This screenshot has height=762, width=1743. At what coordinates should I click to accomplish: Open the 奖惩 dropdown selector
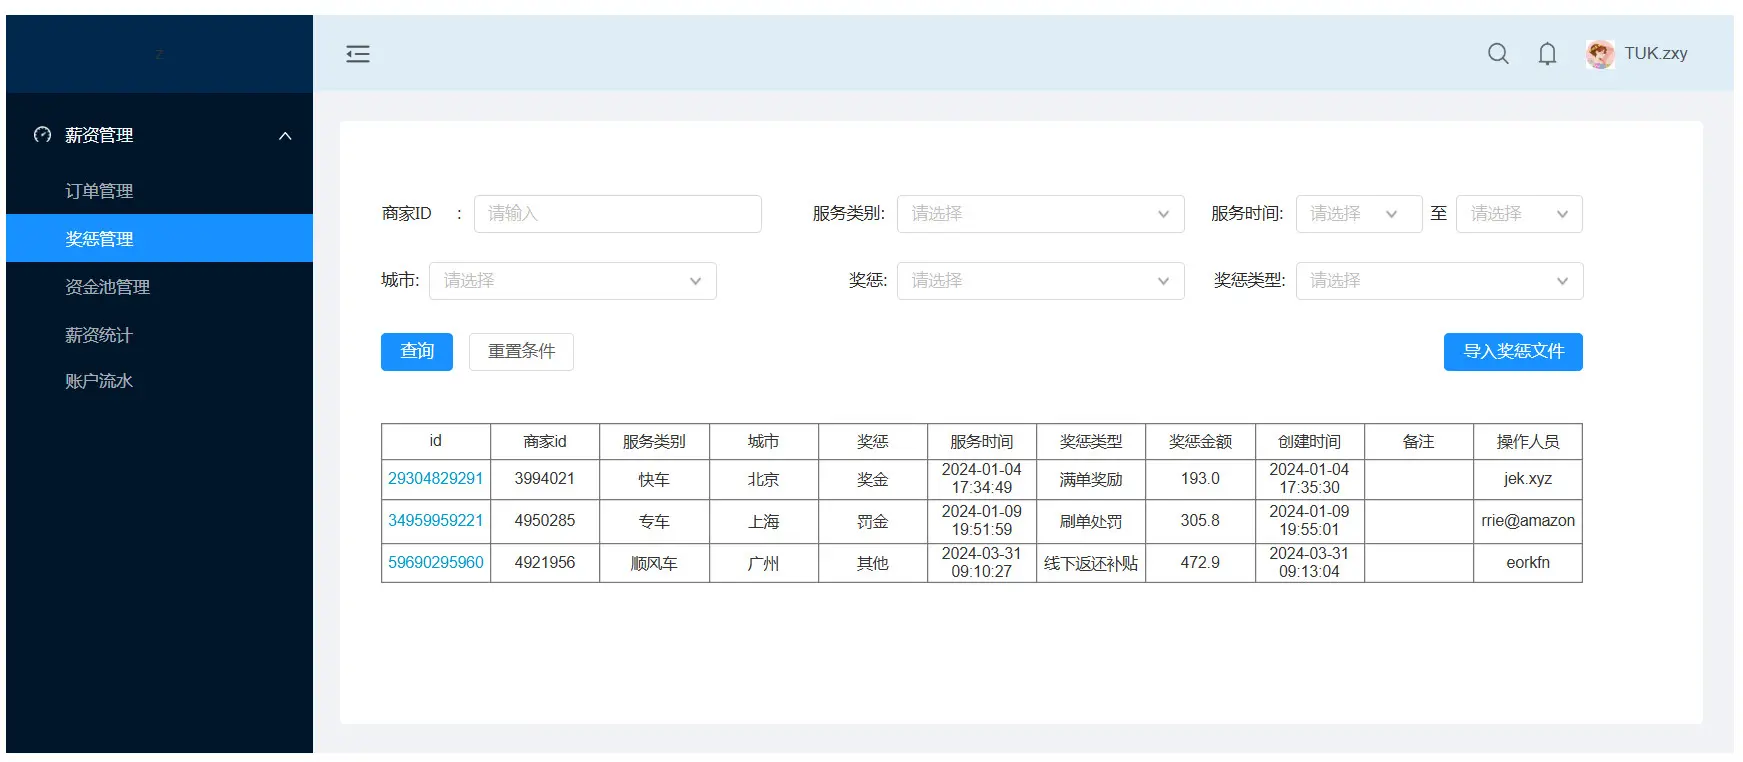pos(1040,281)
